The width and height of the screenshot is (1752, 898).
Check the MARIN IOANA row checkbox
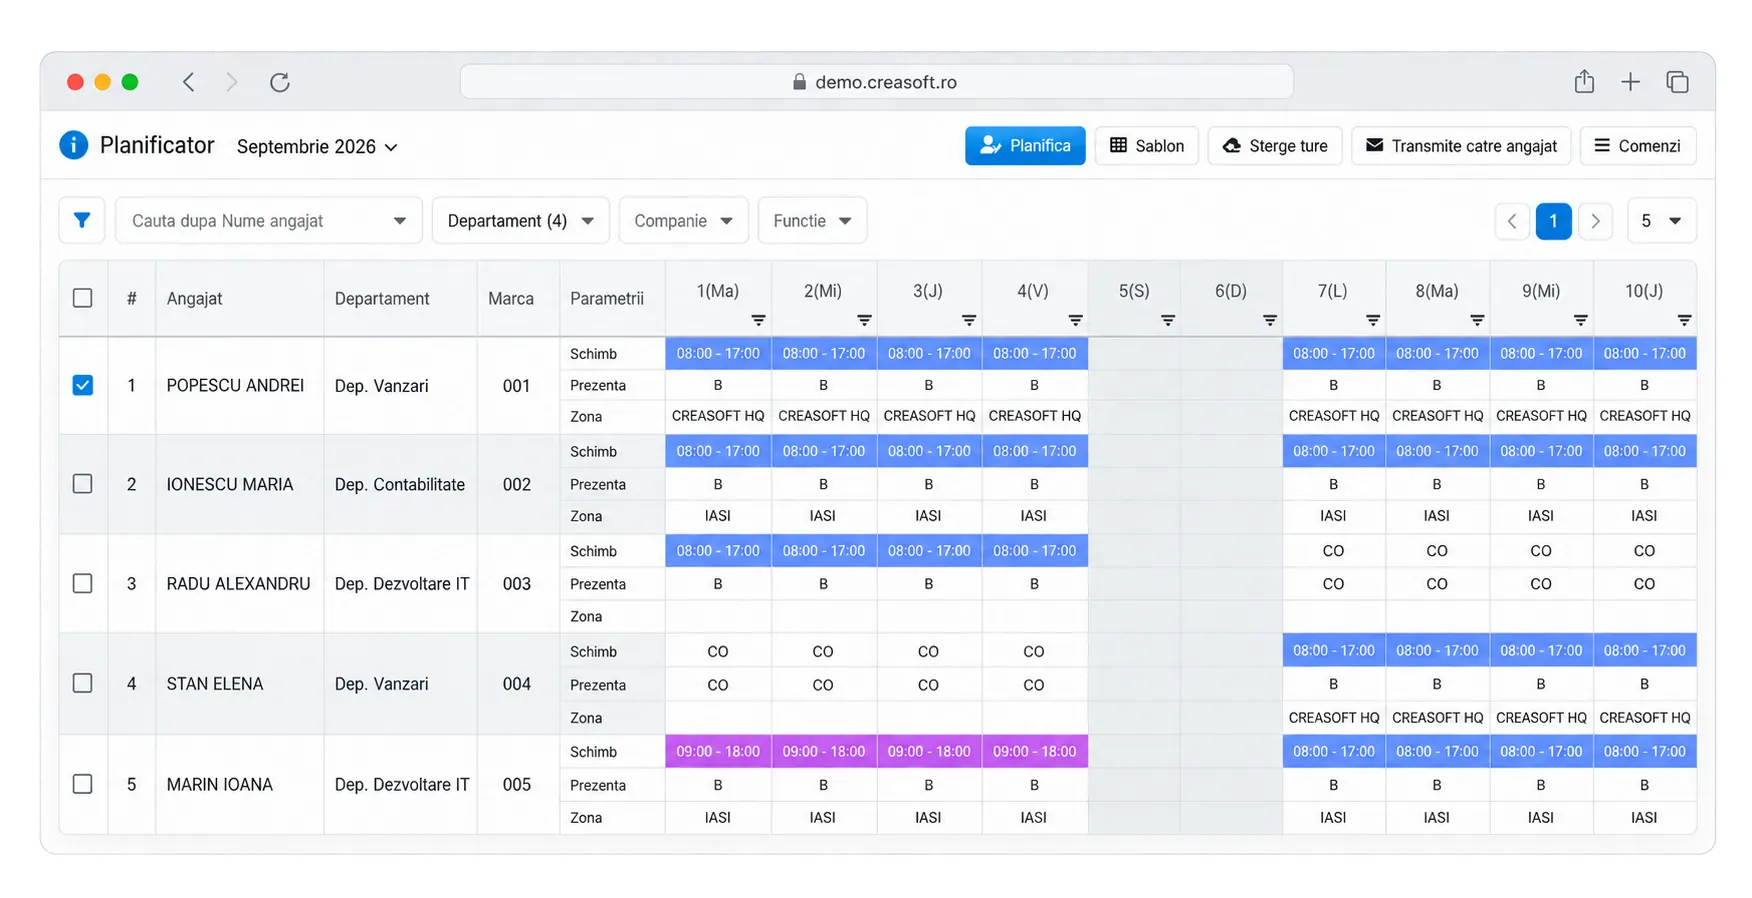click(83, 784)
